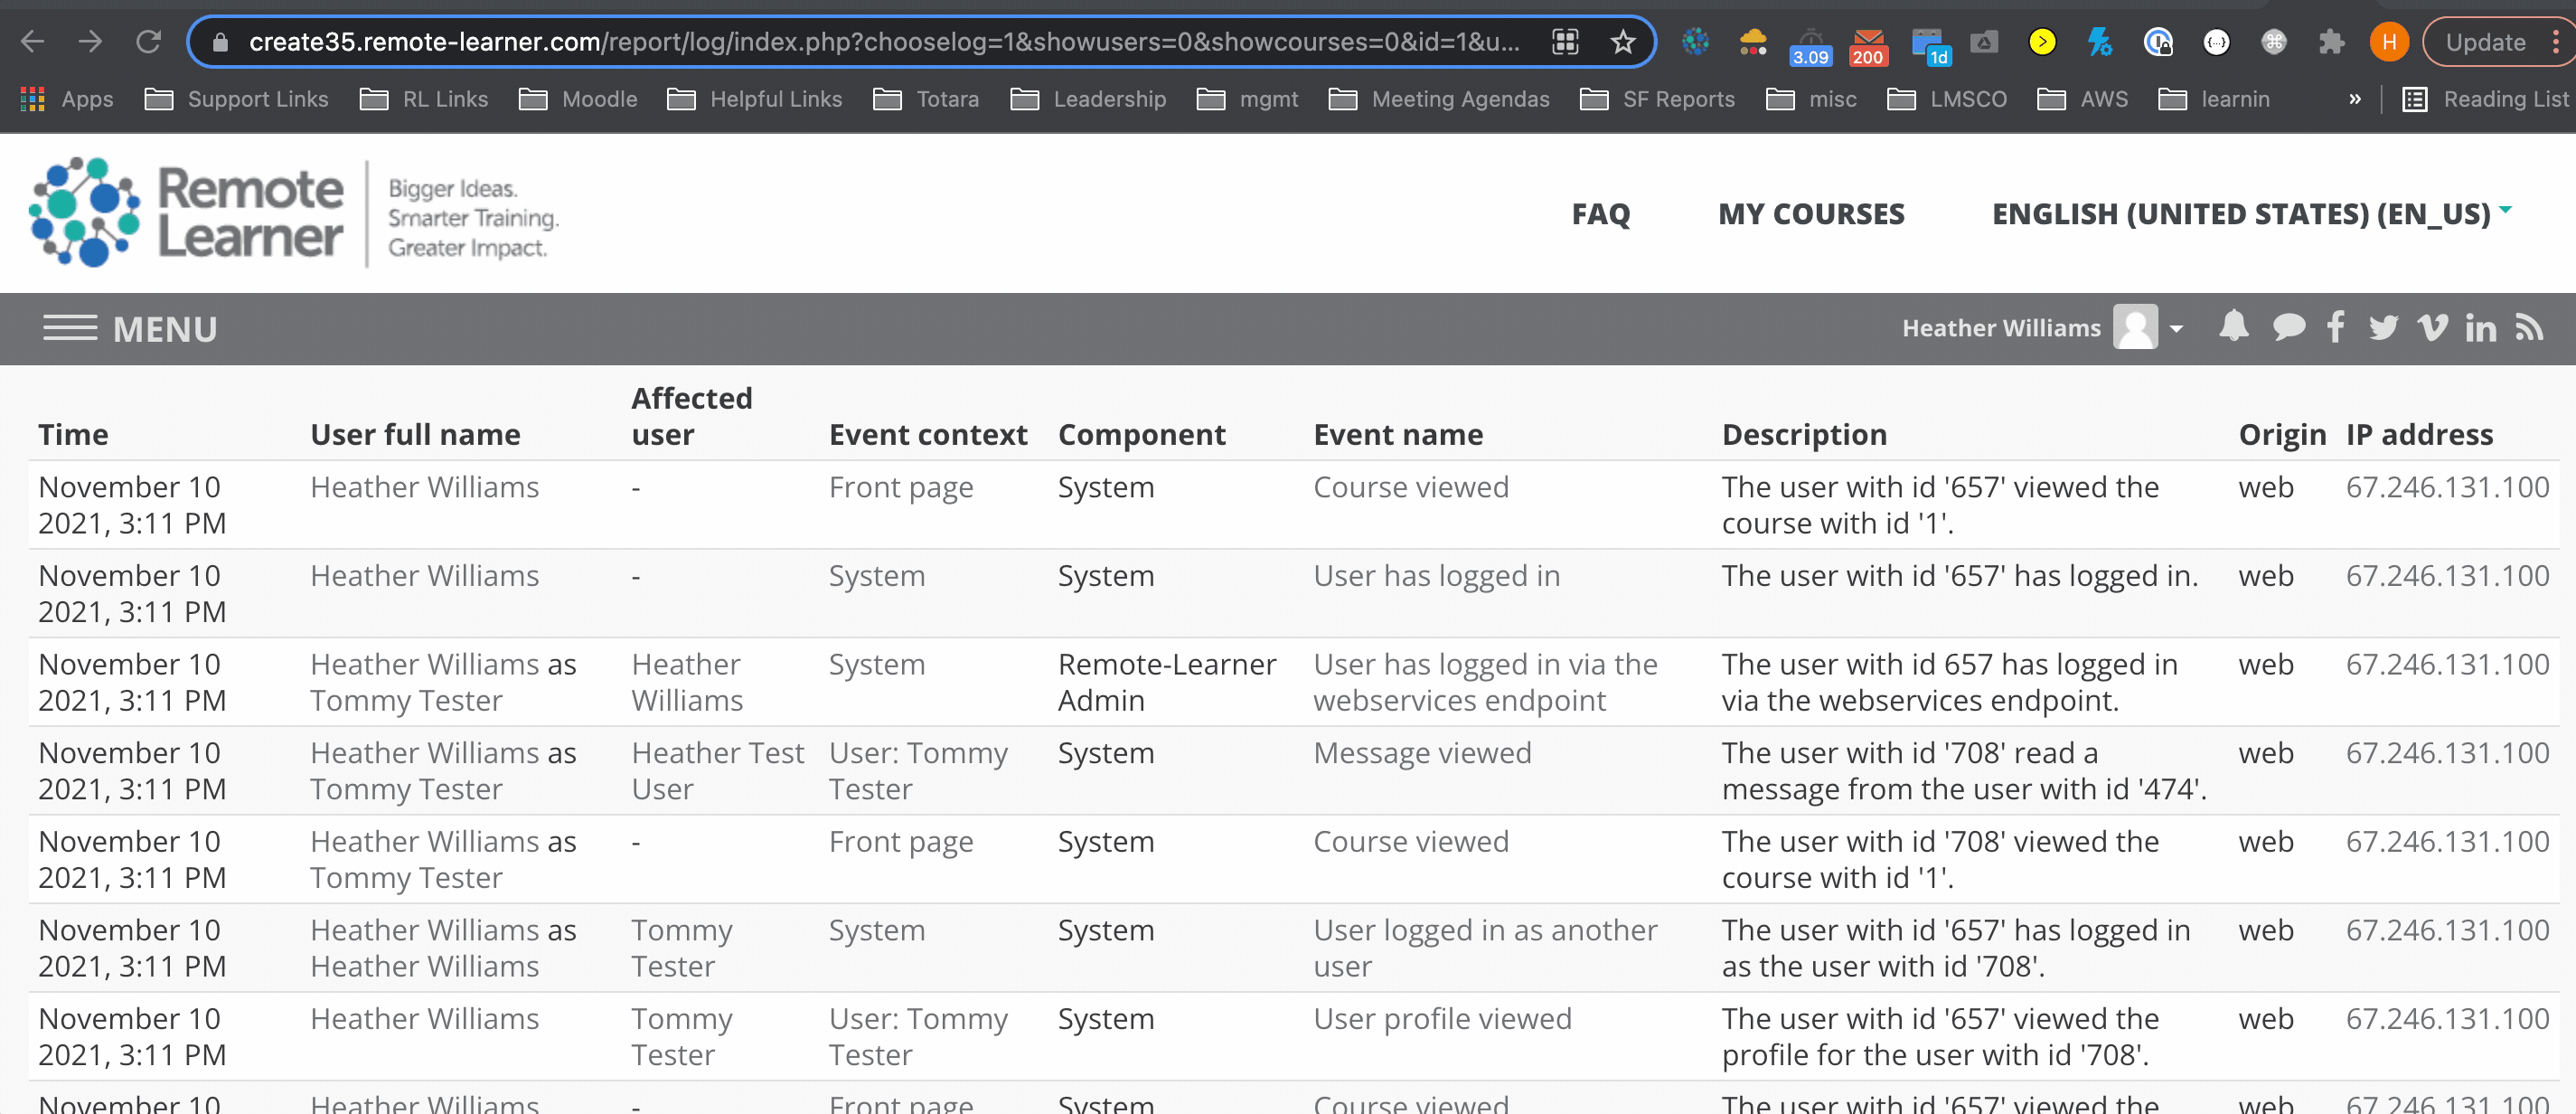Click the Remote-Learner Admin component cell

click(1167, 682)
